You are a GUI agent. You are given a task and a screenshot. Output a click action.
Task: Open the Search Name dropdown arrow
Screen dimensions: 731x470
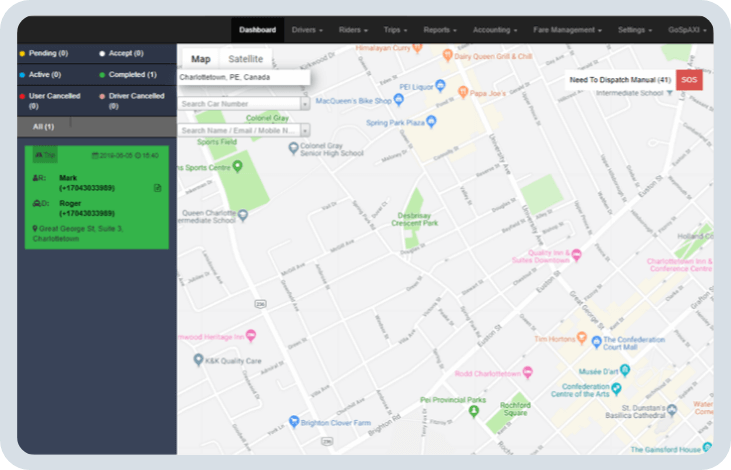(x=305, y=130)
